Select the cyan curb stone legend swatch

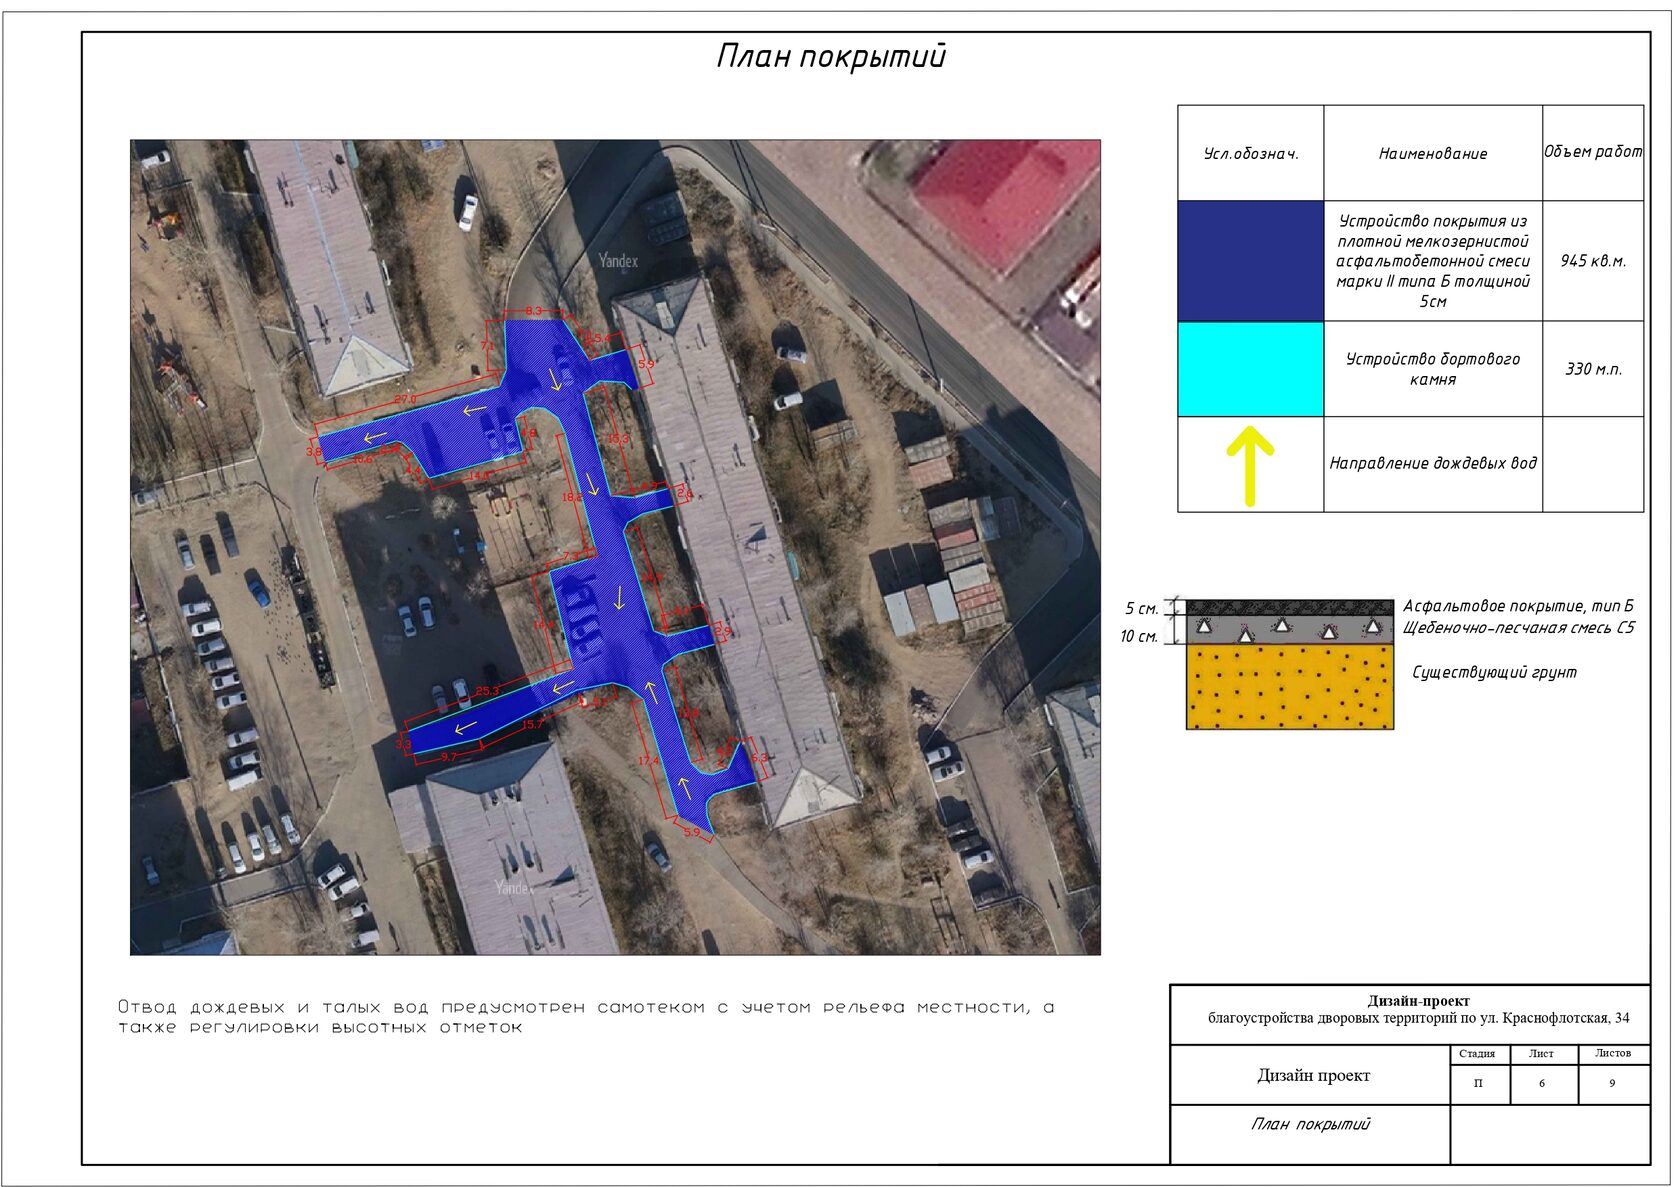pos(1251,369)
